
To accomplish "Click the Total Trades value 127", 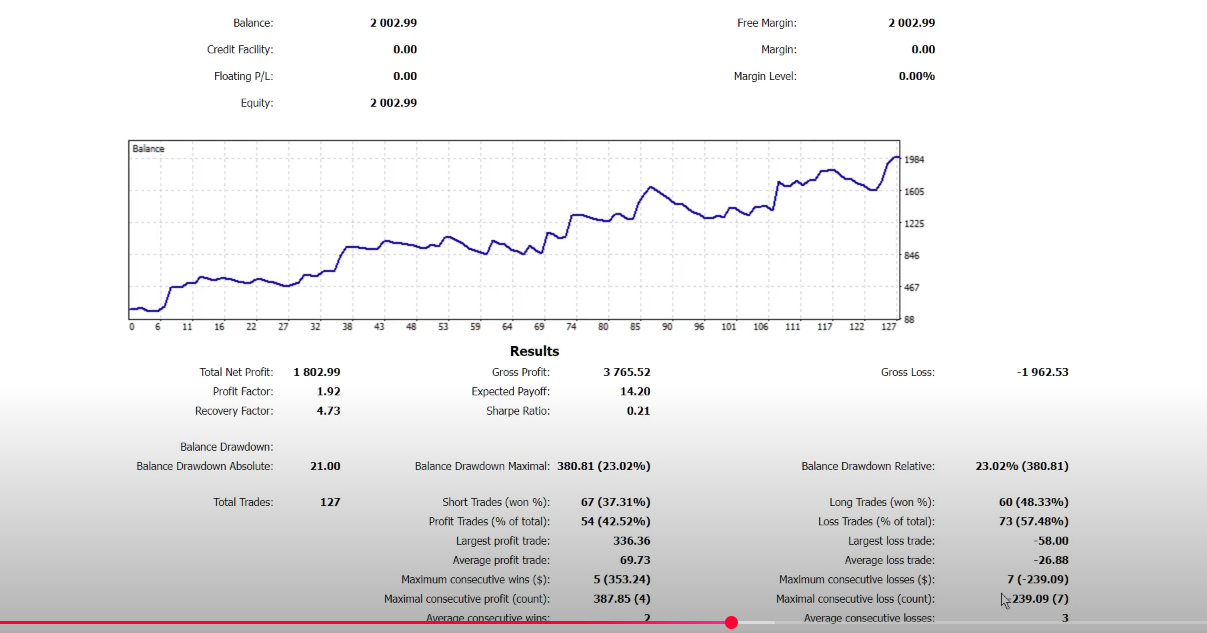I will [x=331, y=502].
